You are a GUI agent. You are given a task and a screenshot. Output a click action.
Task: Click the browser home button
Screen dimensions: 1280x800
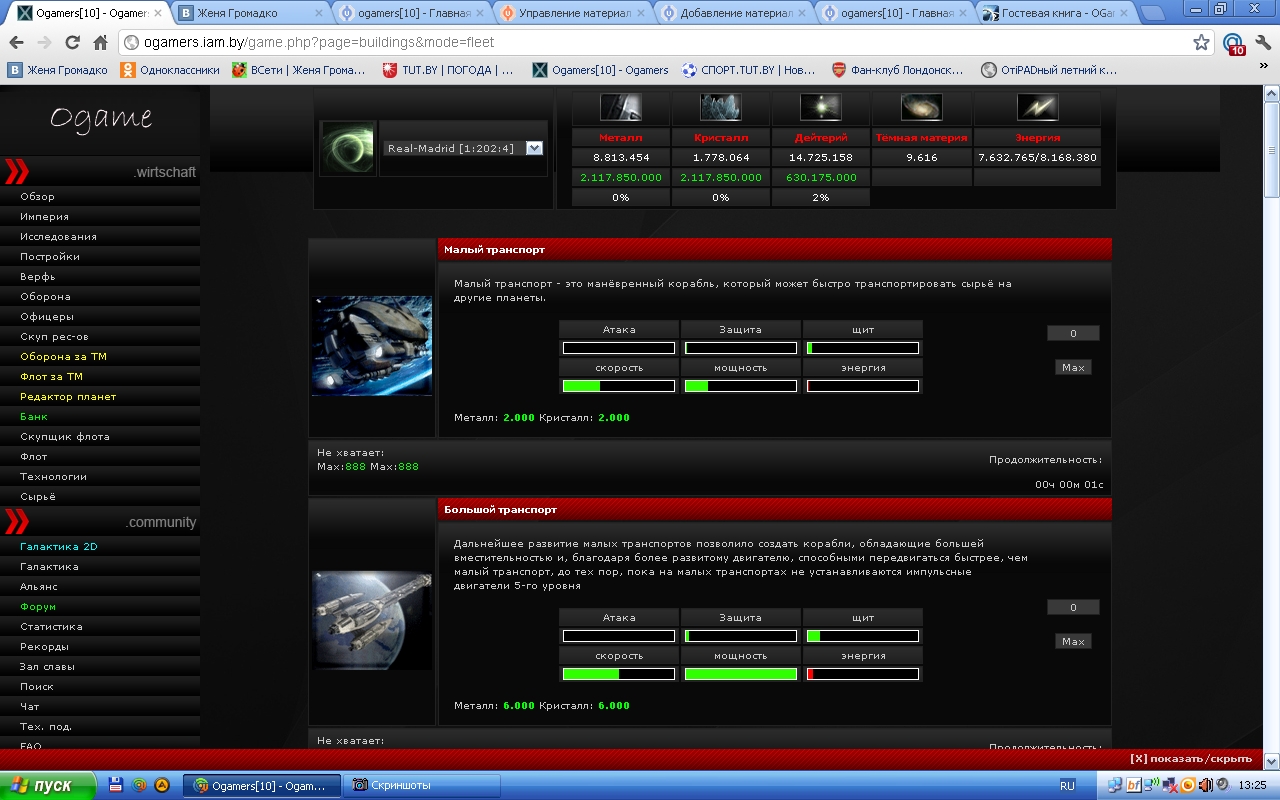click(100, 43)
